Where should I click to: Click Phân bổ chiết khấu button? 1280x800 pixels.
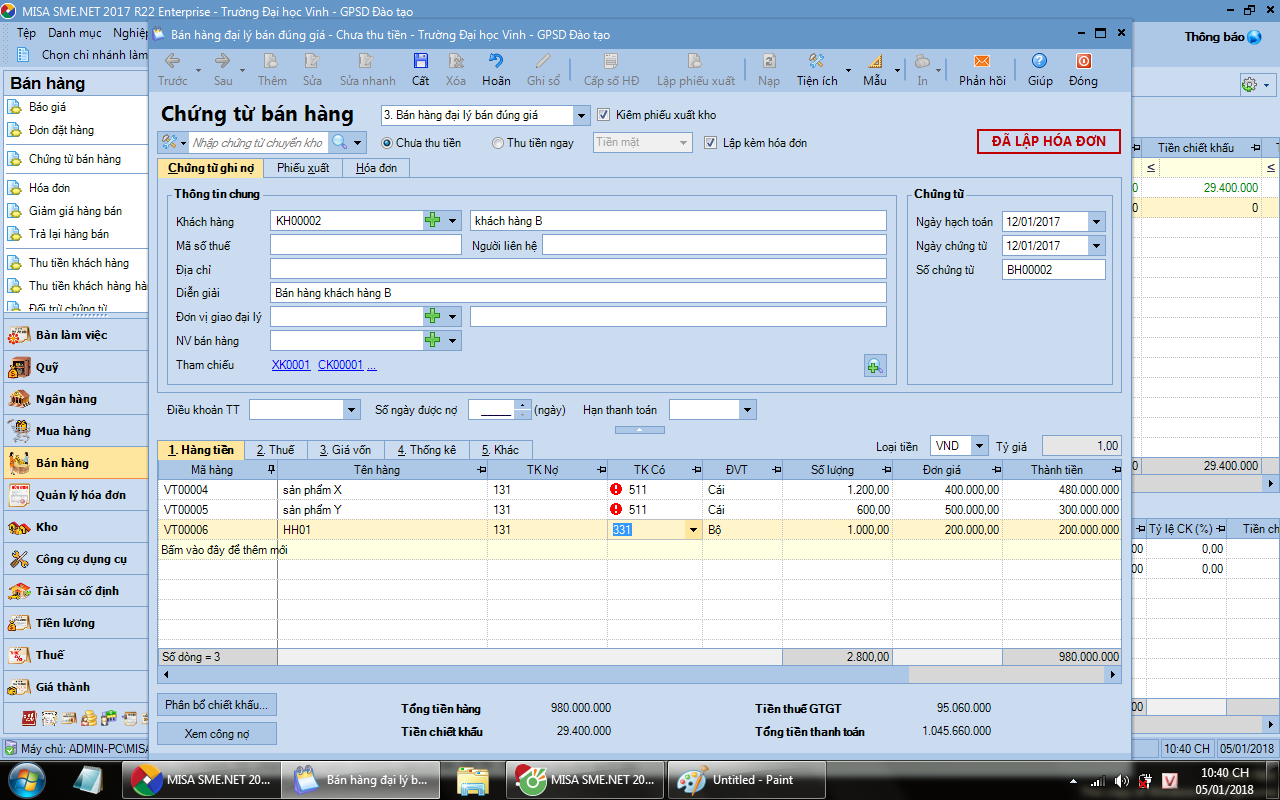[217, 705]
